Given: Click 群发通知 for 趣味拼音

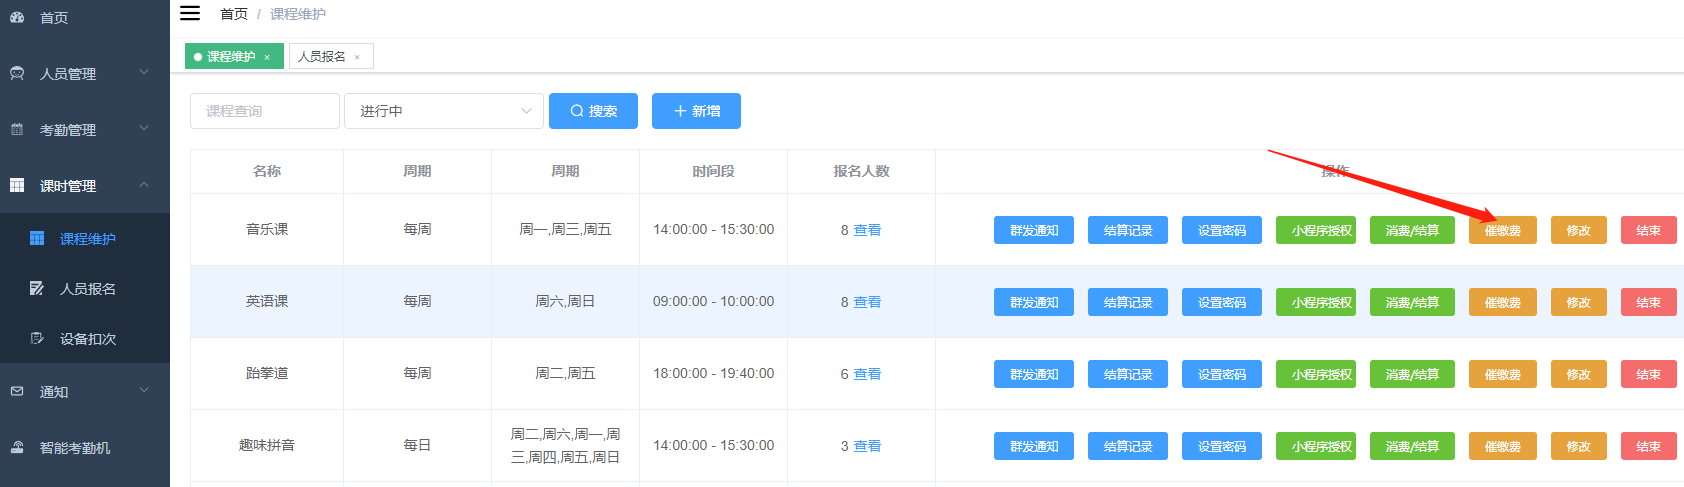Looking at the screenshot, I should click(1034, 446).
